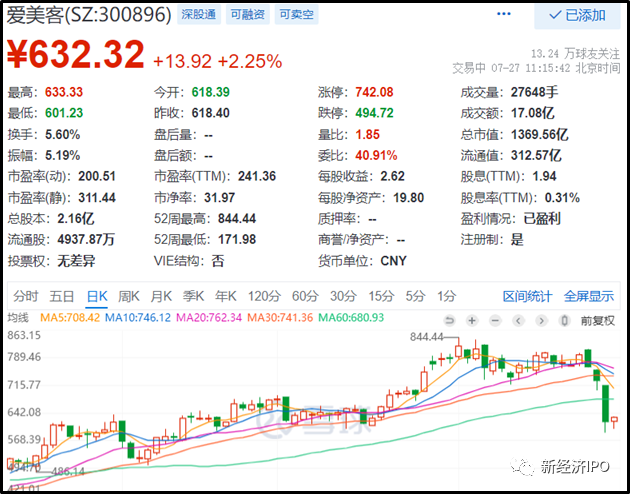Reset the K-line chart with the undo icon
This screenshot has width=630, height=494.
(449, 320)
